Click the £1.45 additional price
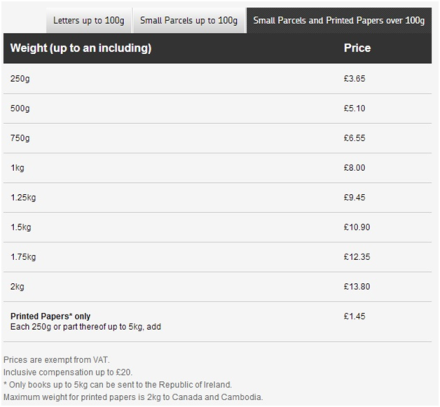440x407 pixels. 354,316
